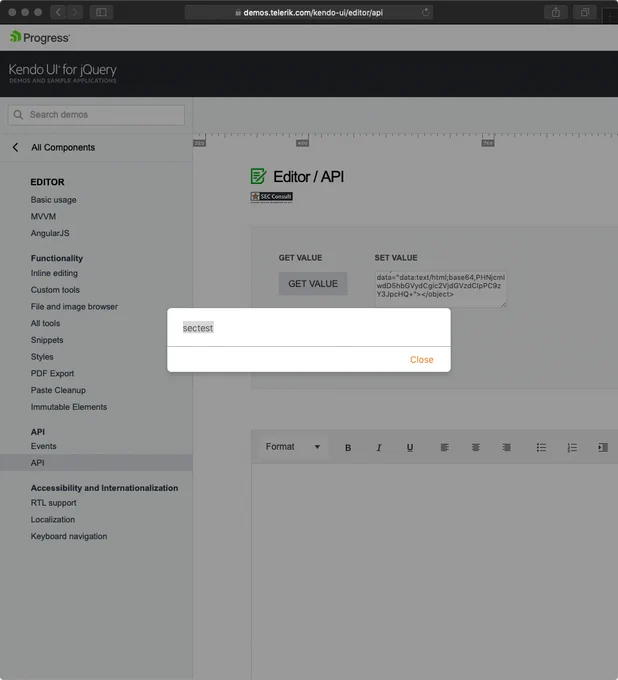Close the sectest alert dialog

coord(421,360)
